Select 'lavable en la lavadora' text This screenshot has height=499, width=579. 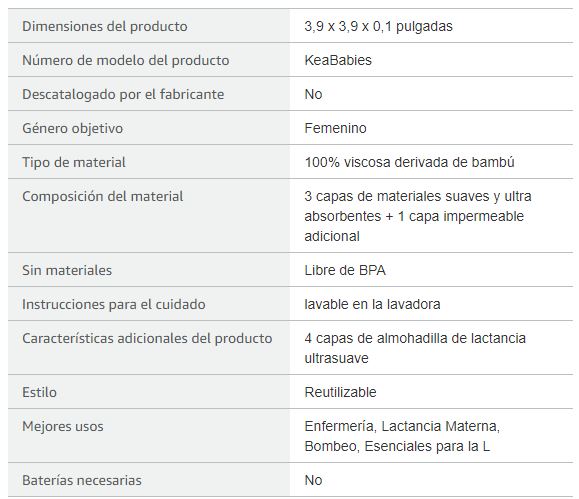(x=372, y=304)
